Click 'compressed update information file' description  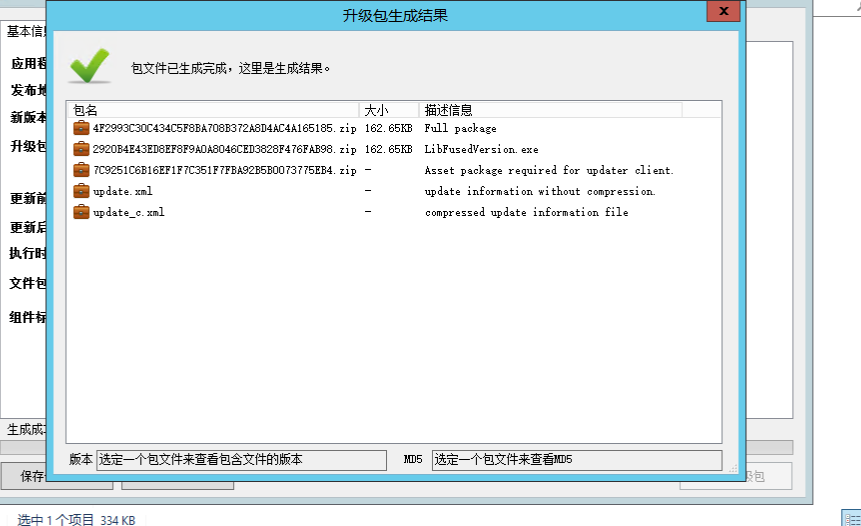click(526, 212)
